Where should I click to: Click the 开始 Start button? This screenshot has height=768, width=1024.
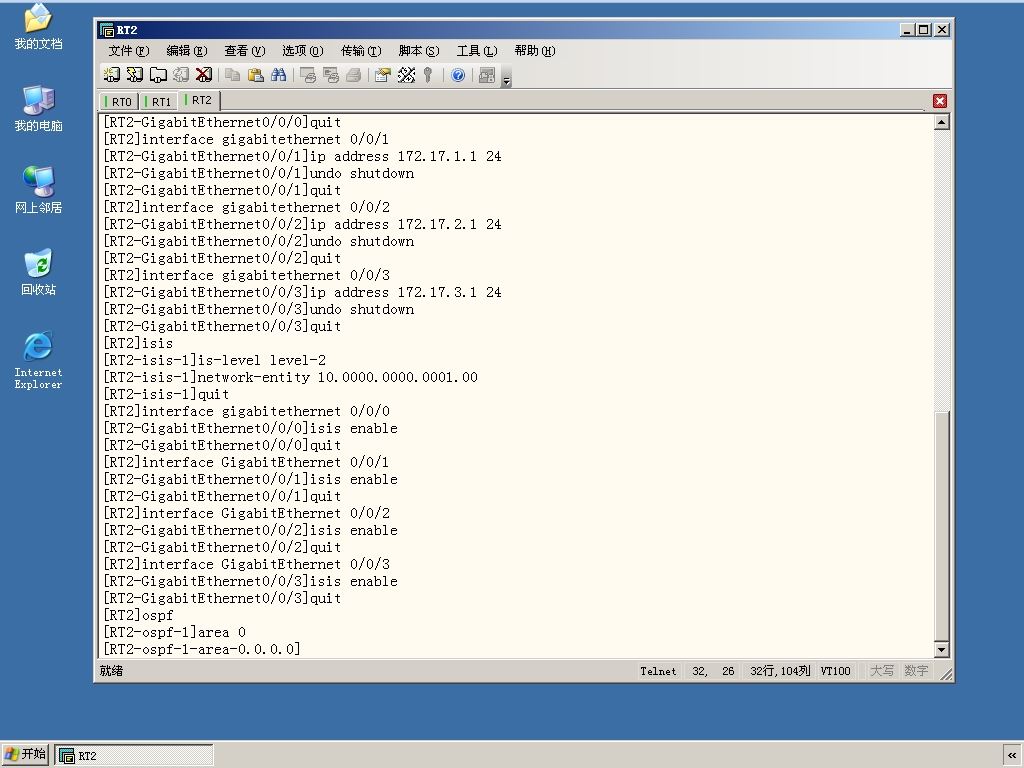[x=25, y=754]
